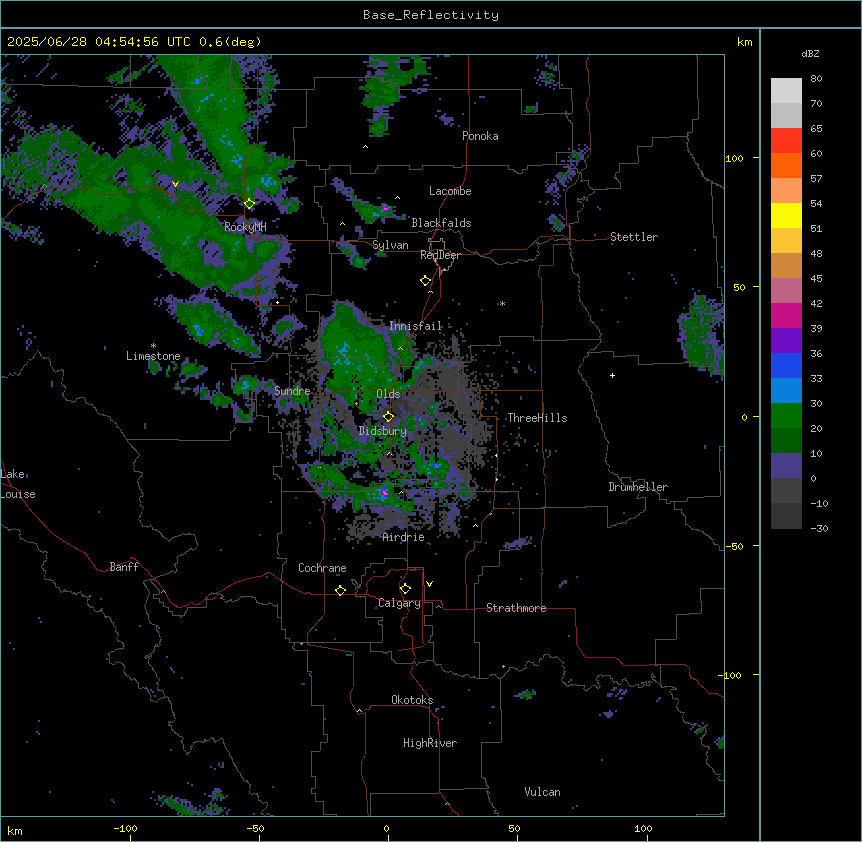This screenshot has width=862, height=842.
Task: Click the HighRiver label
Action: (430, 743)
